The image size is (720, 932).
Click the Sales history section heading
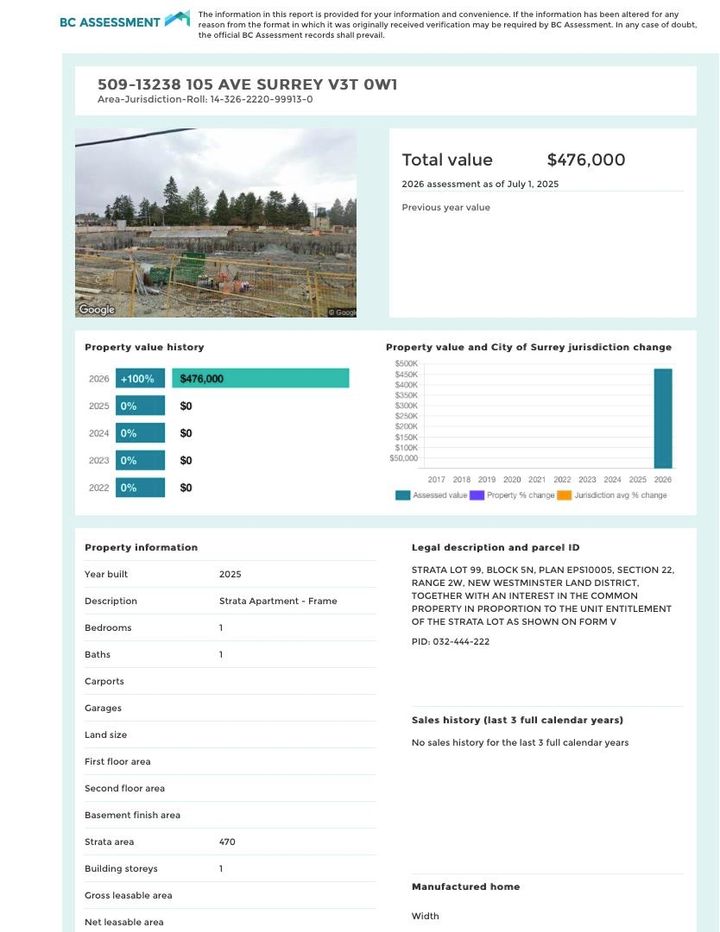(x=517, y=720)
